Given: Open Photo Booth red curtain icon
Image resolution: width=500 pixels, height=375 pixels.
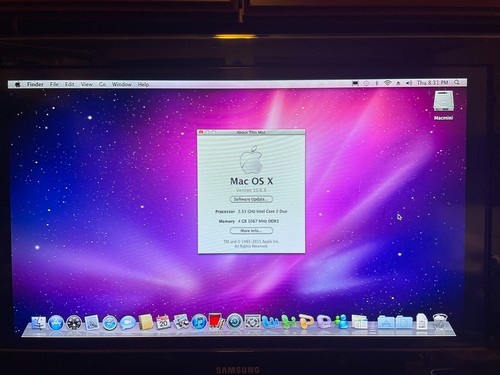Looking at the screenshot, I should coord(217,322).
